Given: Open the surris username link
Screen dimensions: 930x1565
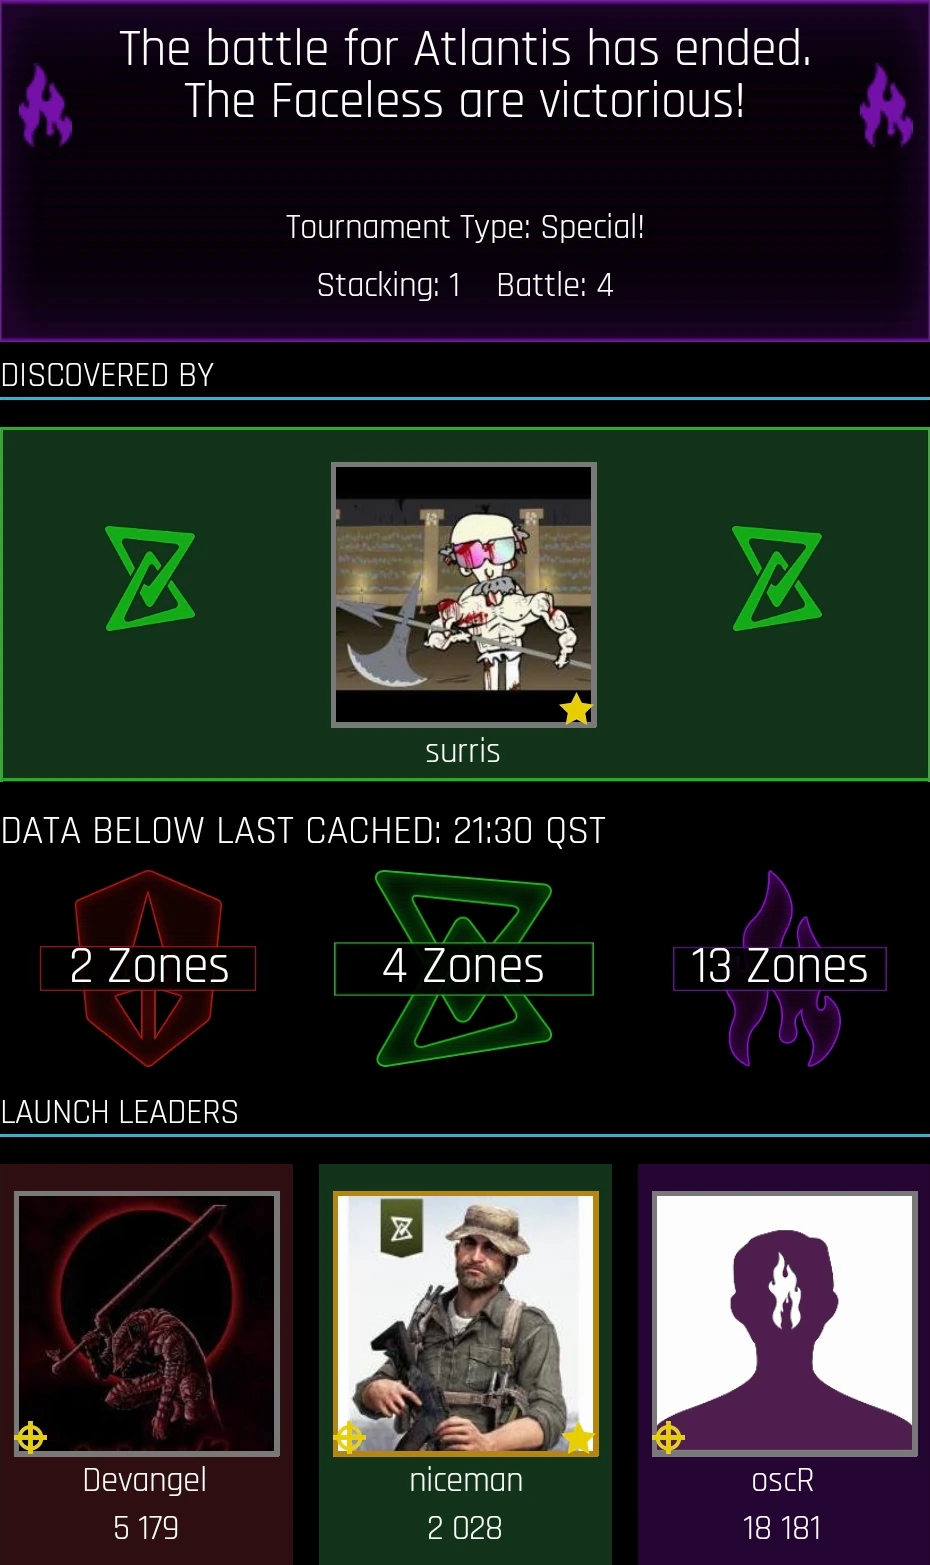Looking at the screenshot, I should (x=463, y=751).
